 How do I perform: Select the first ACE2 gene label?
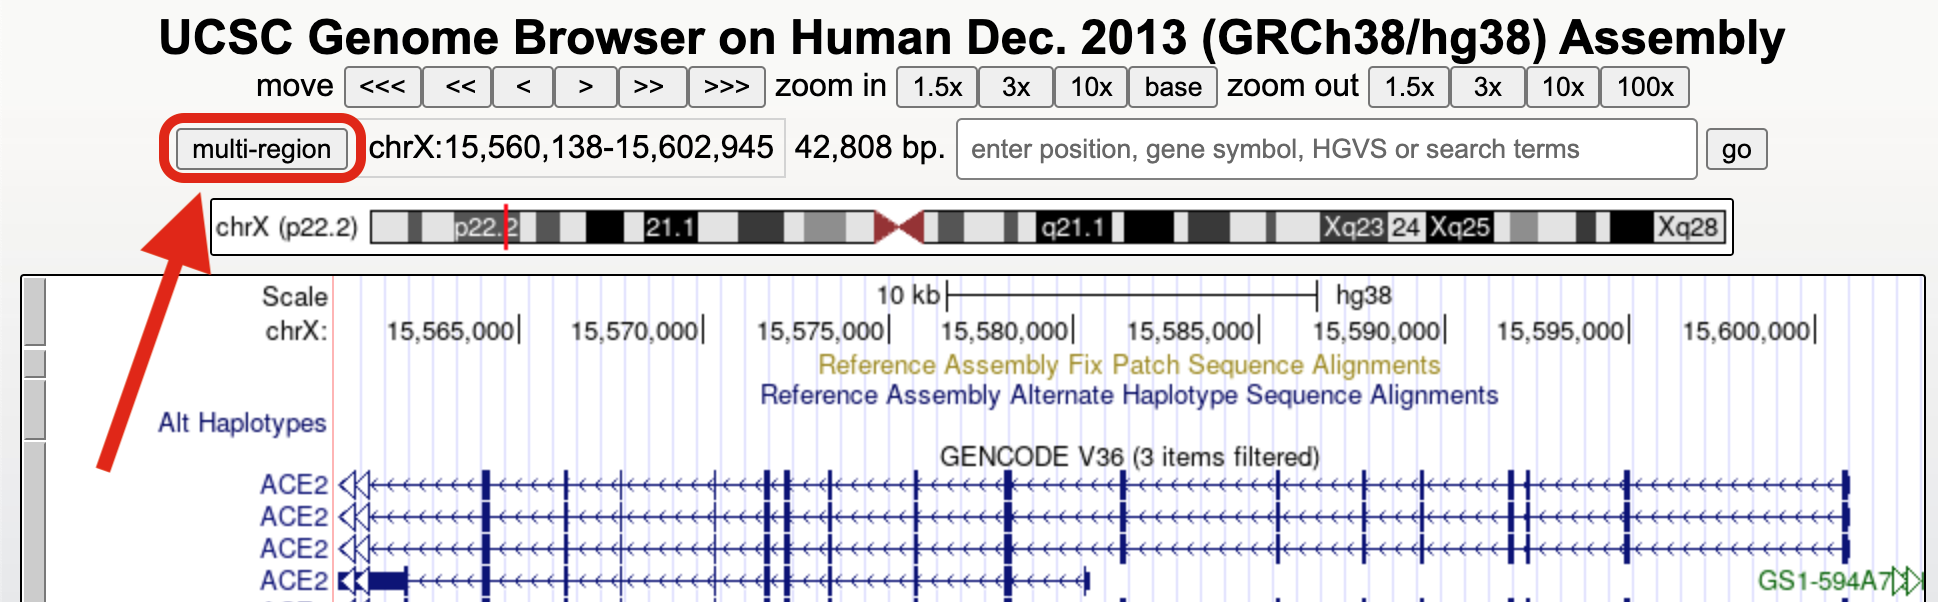[x=293, y=485]
